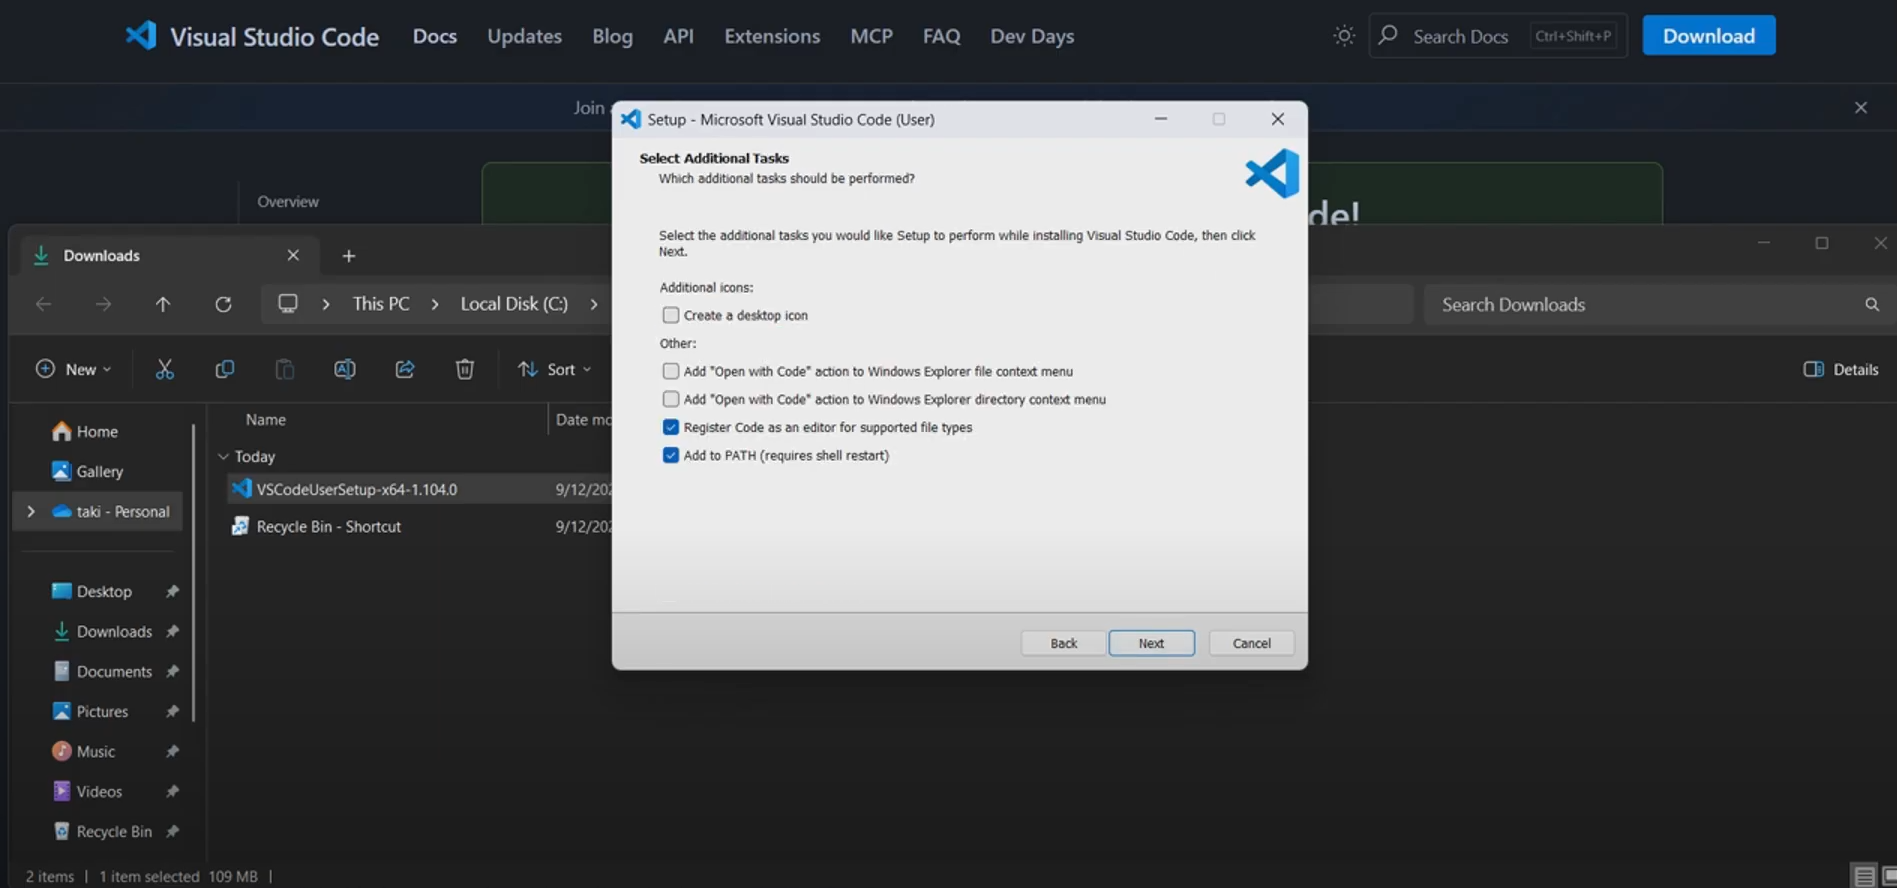
Task: Click the Copy icon in Explorer toolbar
Action: tap(225, 369)
